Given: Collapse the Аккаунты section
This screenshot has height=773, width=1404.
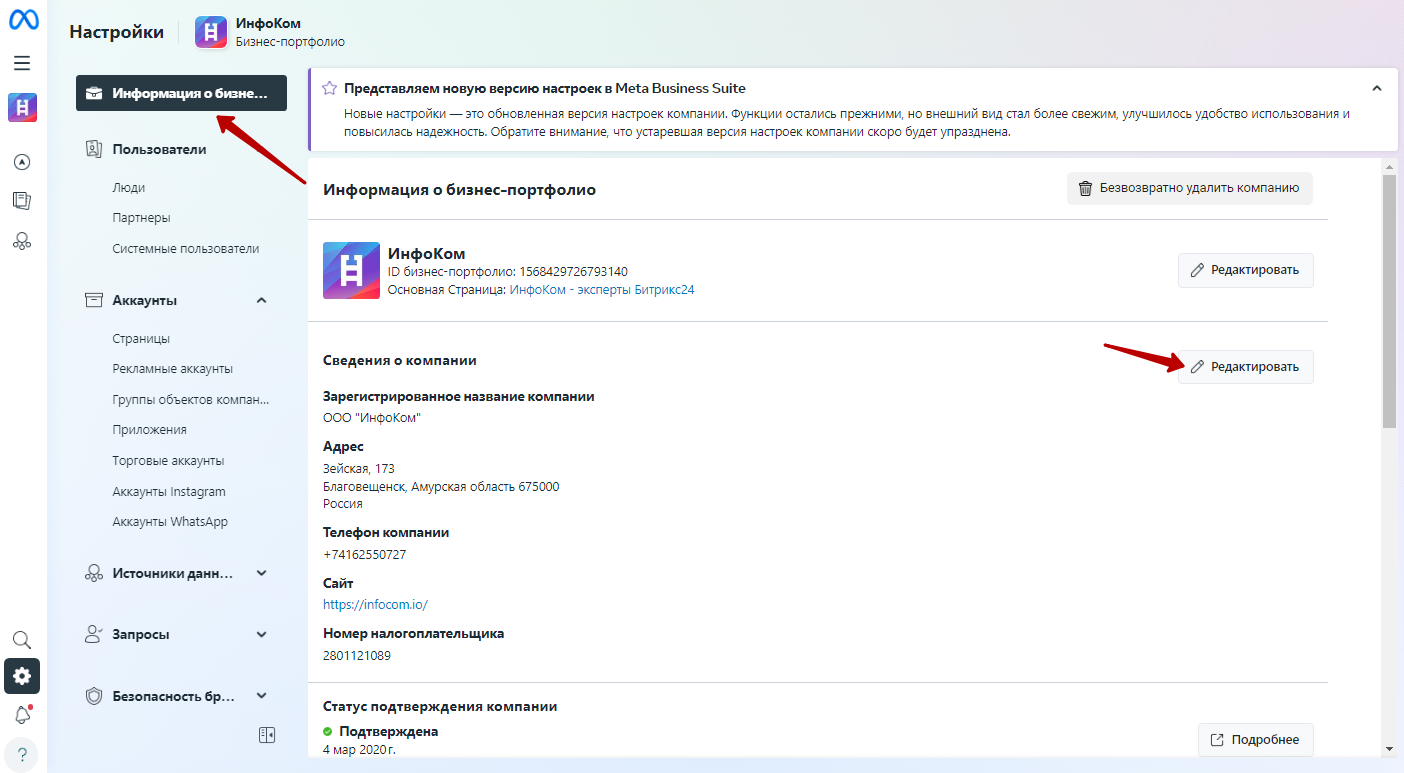Looking at the screenshot, I should click(262, 300).
